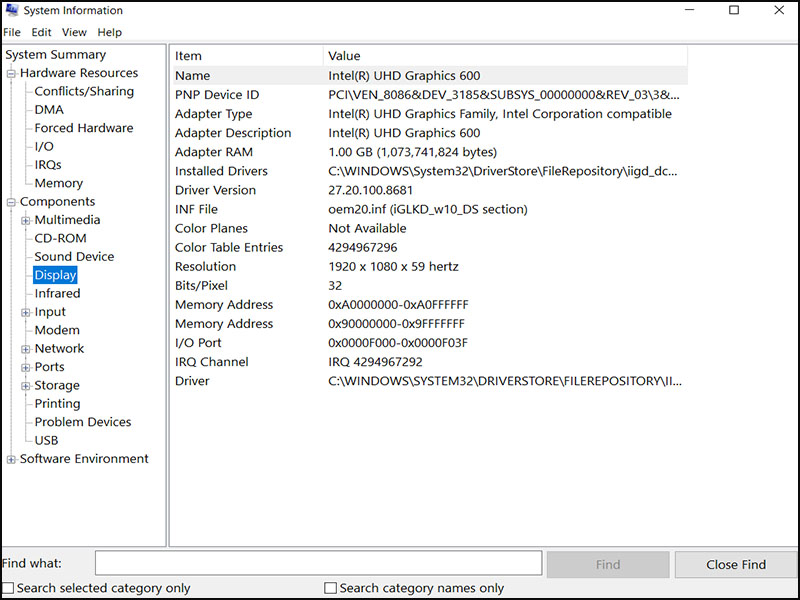Select the PNP Device ID row
This screenshot has height=600, width=800.
pos(430,95)
